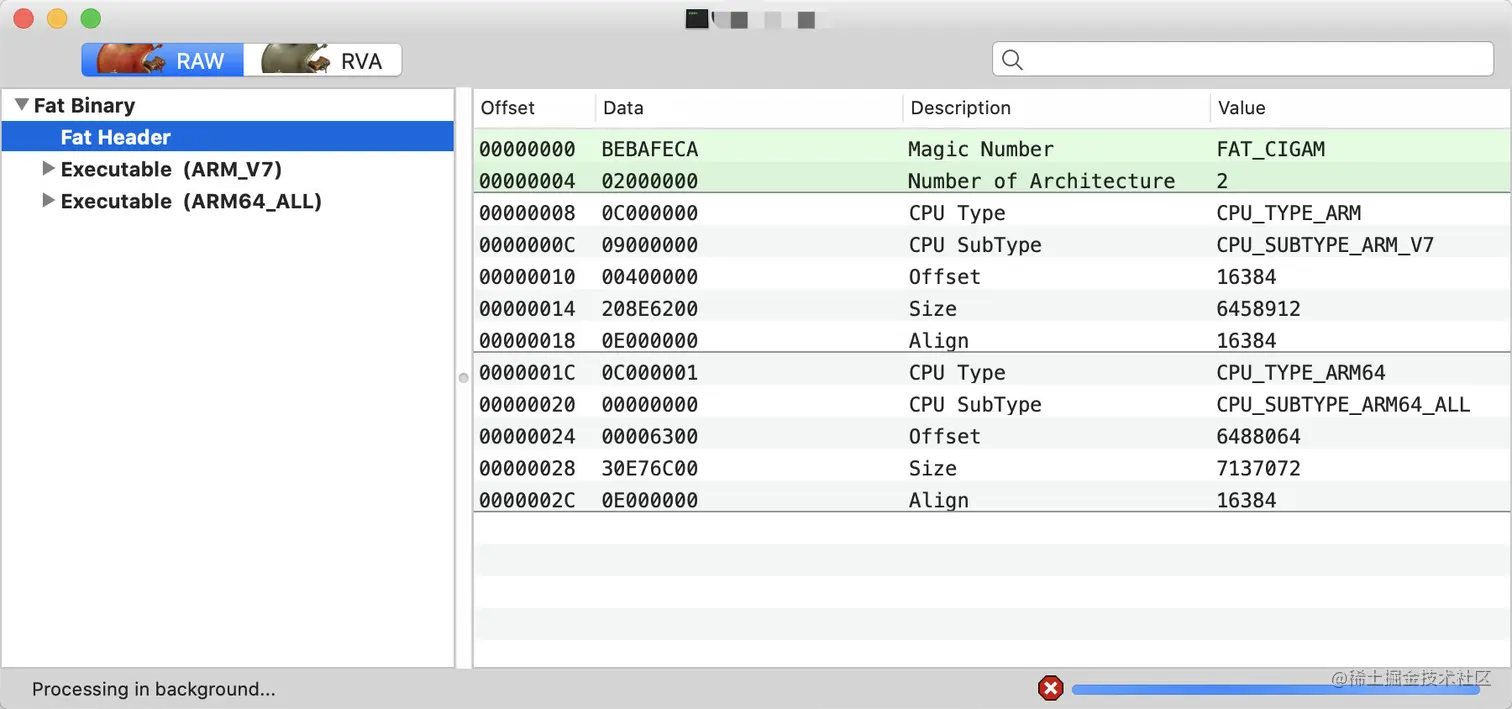Select the FAT_CIGAM value cell

(1271, 149)
